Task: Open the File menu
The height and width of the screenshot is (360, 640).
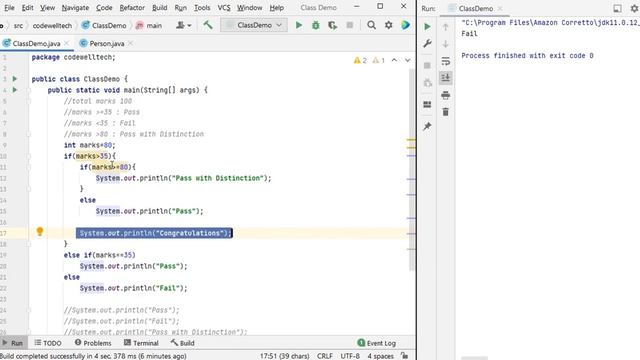Action: pyautogui.click(x=9, y=8)
